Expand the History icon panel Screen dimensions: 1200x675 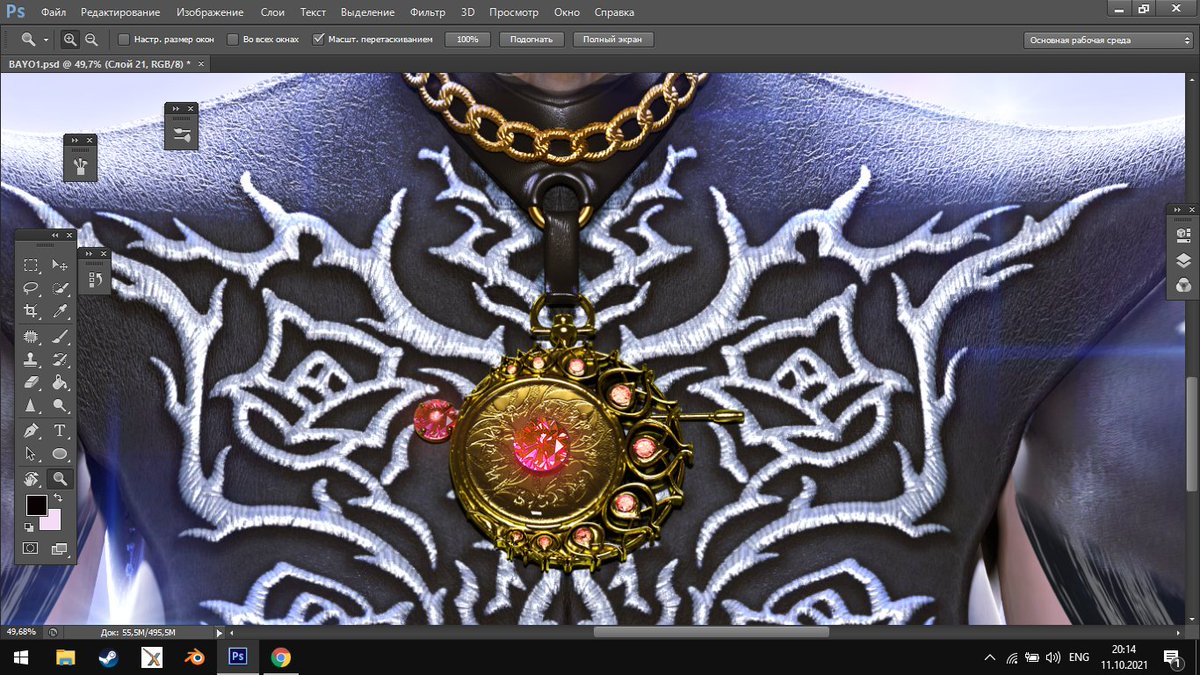pyautogui.click(x=89, y=254)
